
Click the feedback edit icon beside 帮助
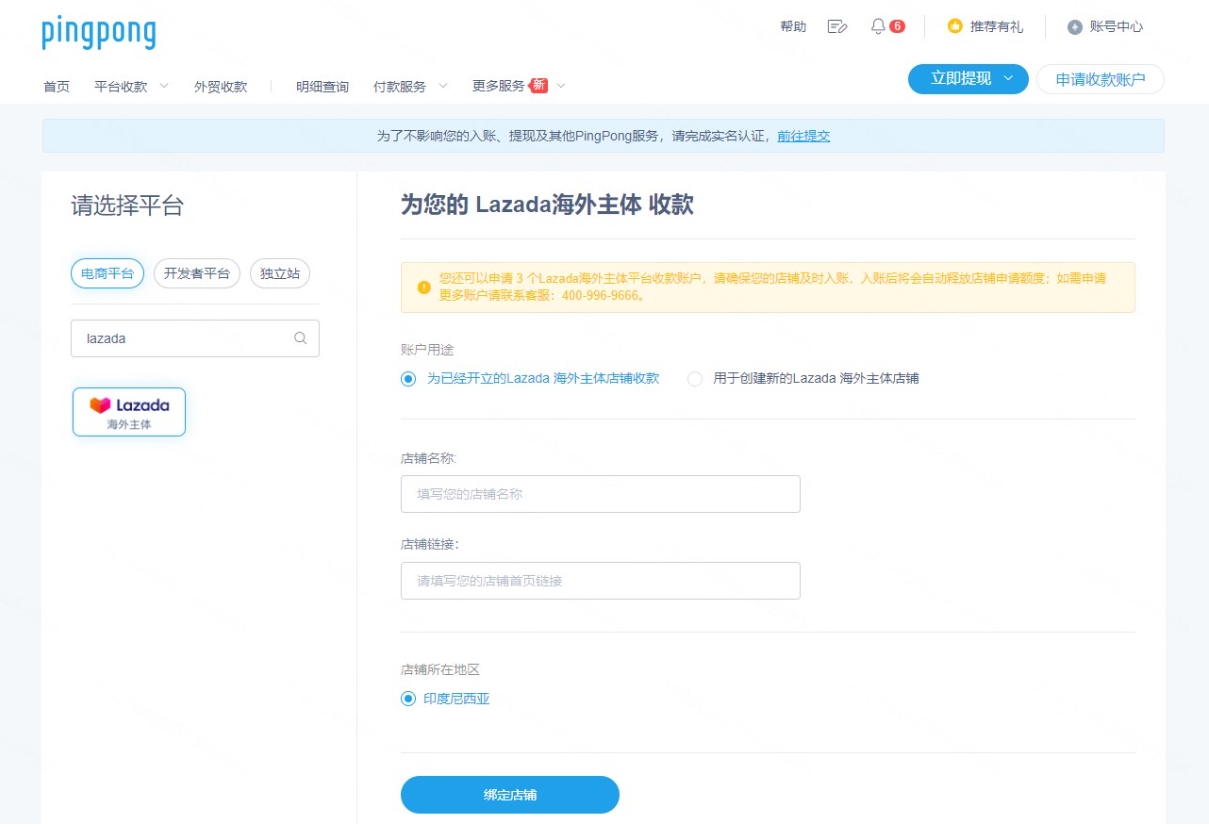838,27
